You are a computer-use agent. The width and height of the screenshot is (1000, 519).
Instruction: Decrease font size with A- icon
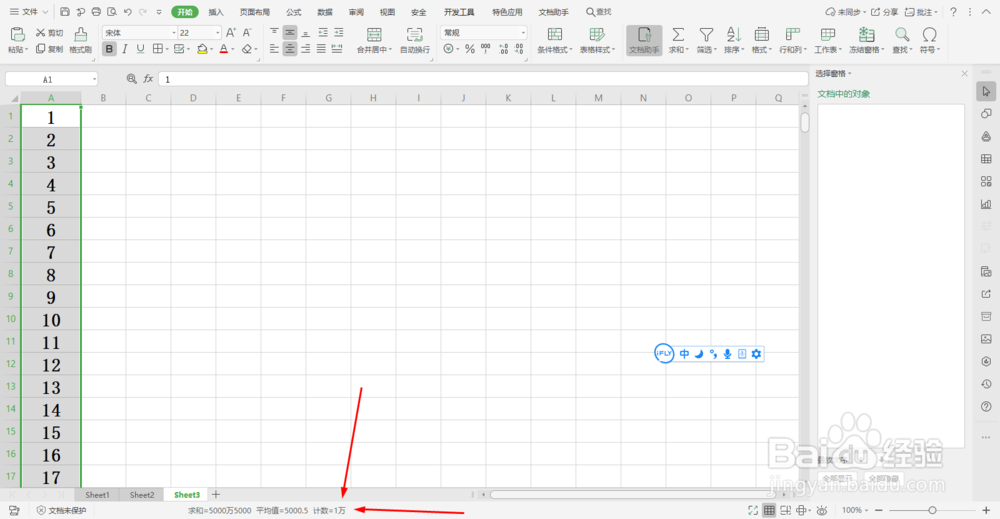pos(247,33)
